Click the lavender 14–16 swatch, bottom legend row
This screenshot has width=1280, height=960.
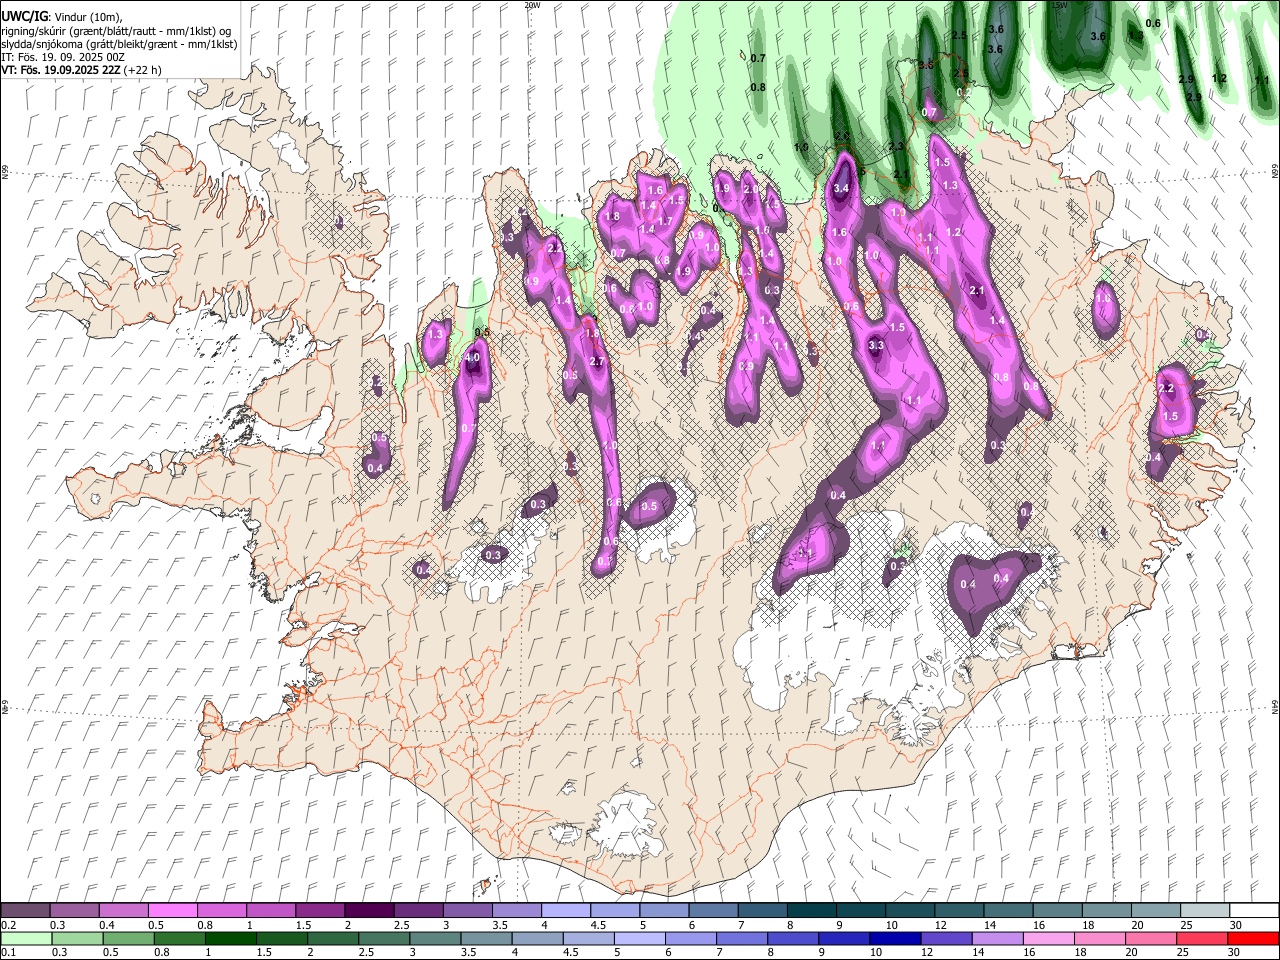pos(998,938)
